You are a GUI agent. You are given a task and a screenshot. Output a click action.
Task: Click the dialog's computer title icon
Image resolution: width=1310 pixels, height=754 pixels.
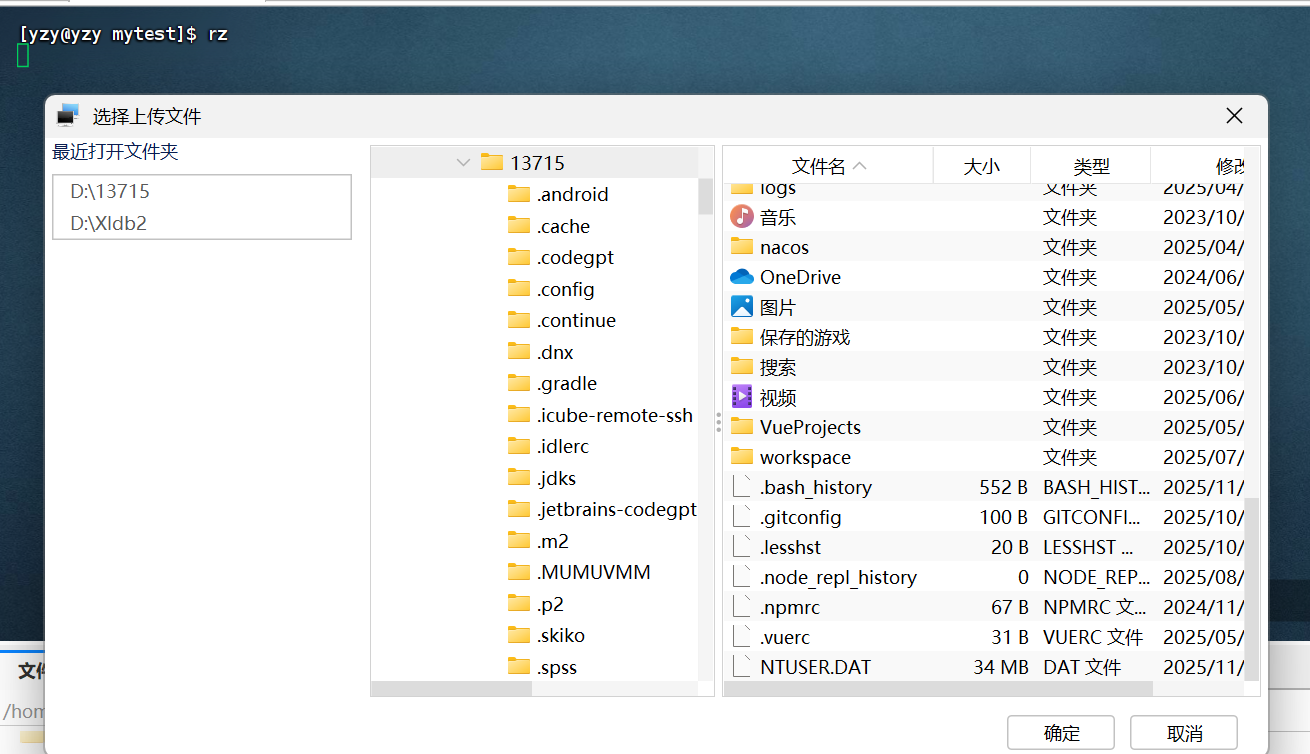(67, 115)
